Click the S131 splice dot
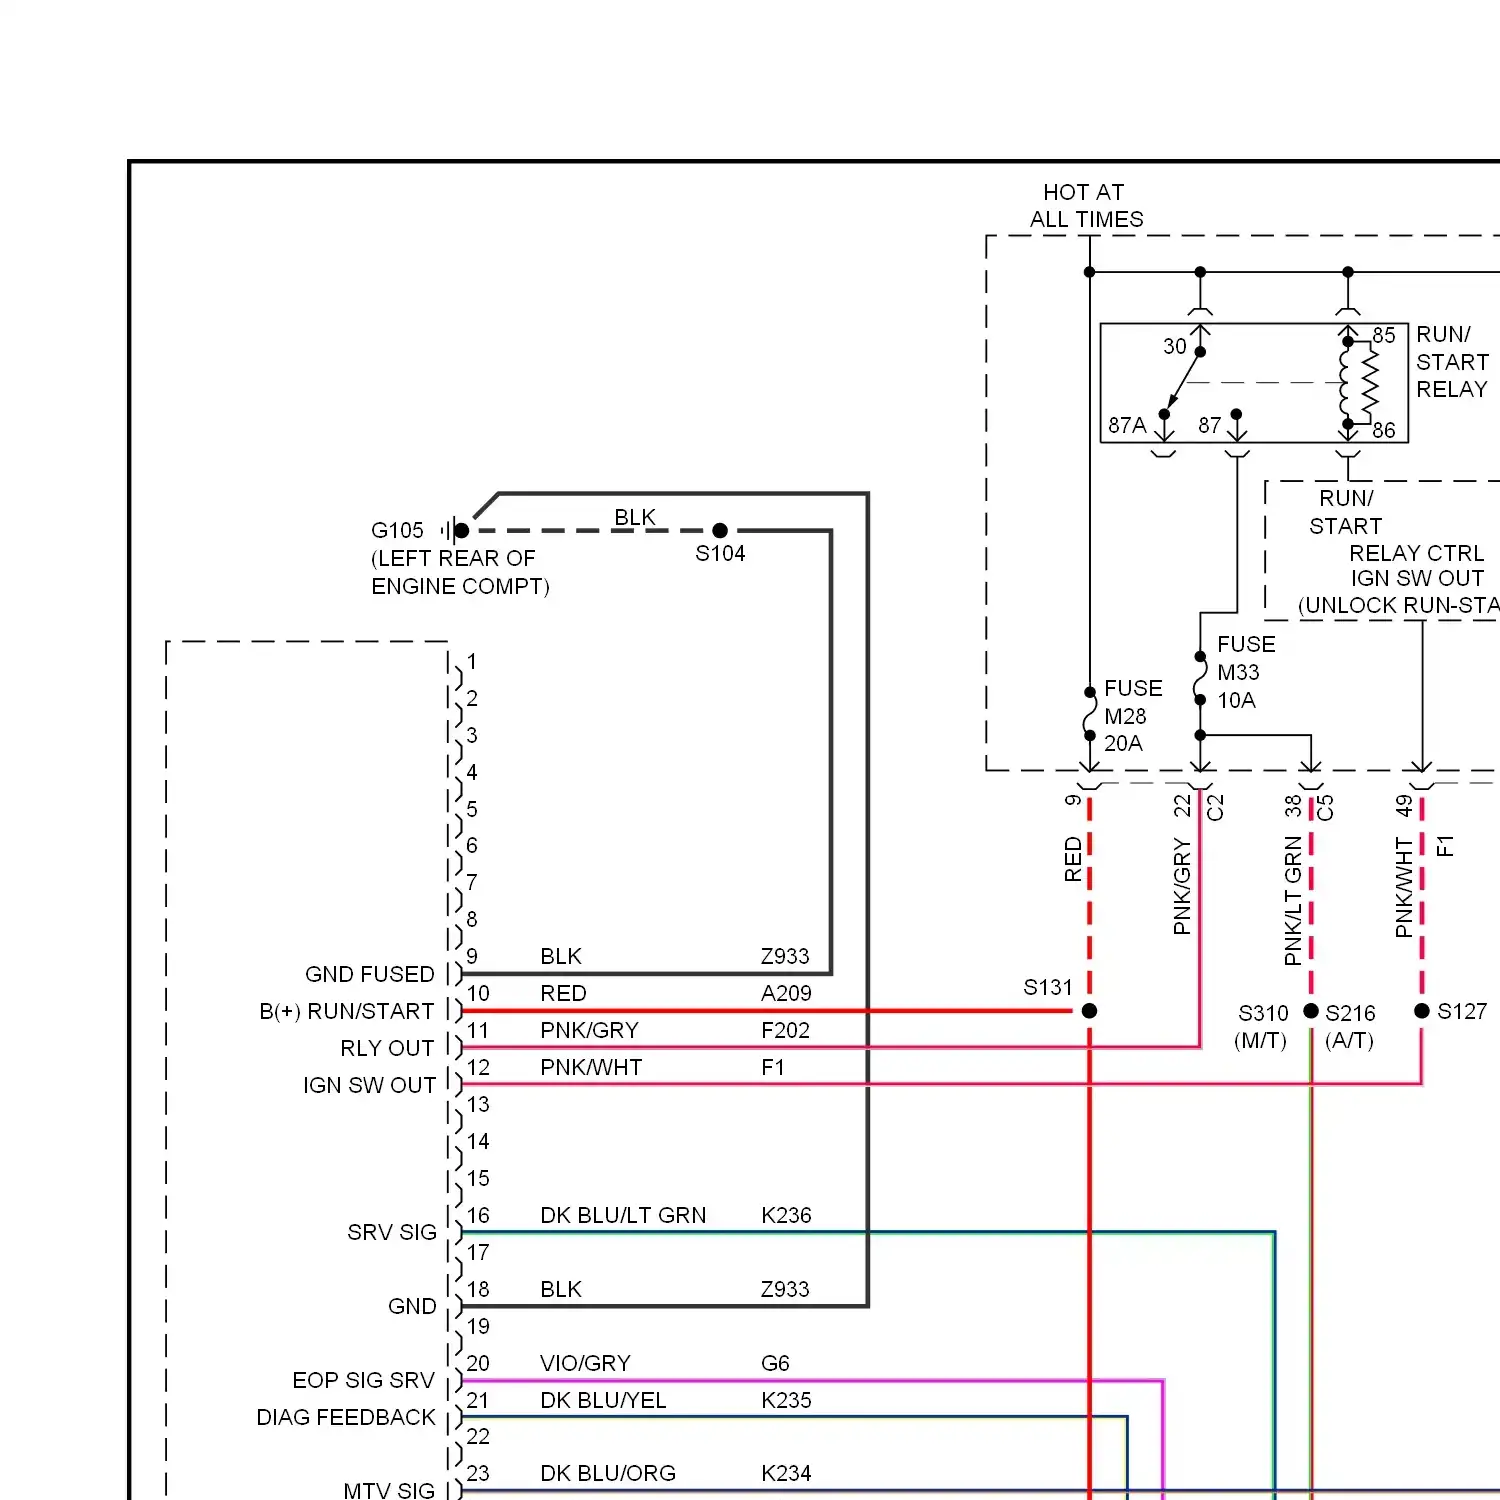 (1090, 1011)
